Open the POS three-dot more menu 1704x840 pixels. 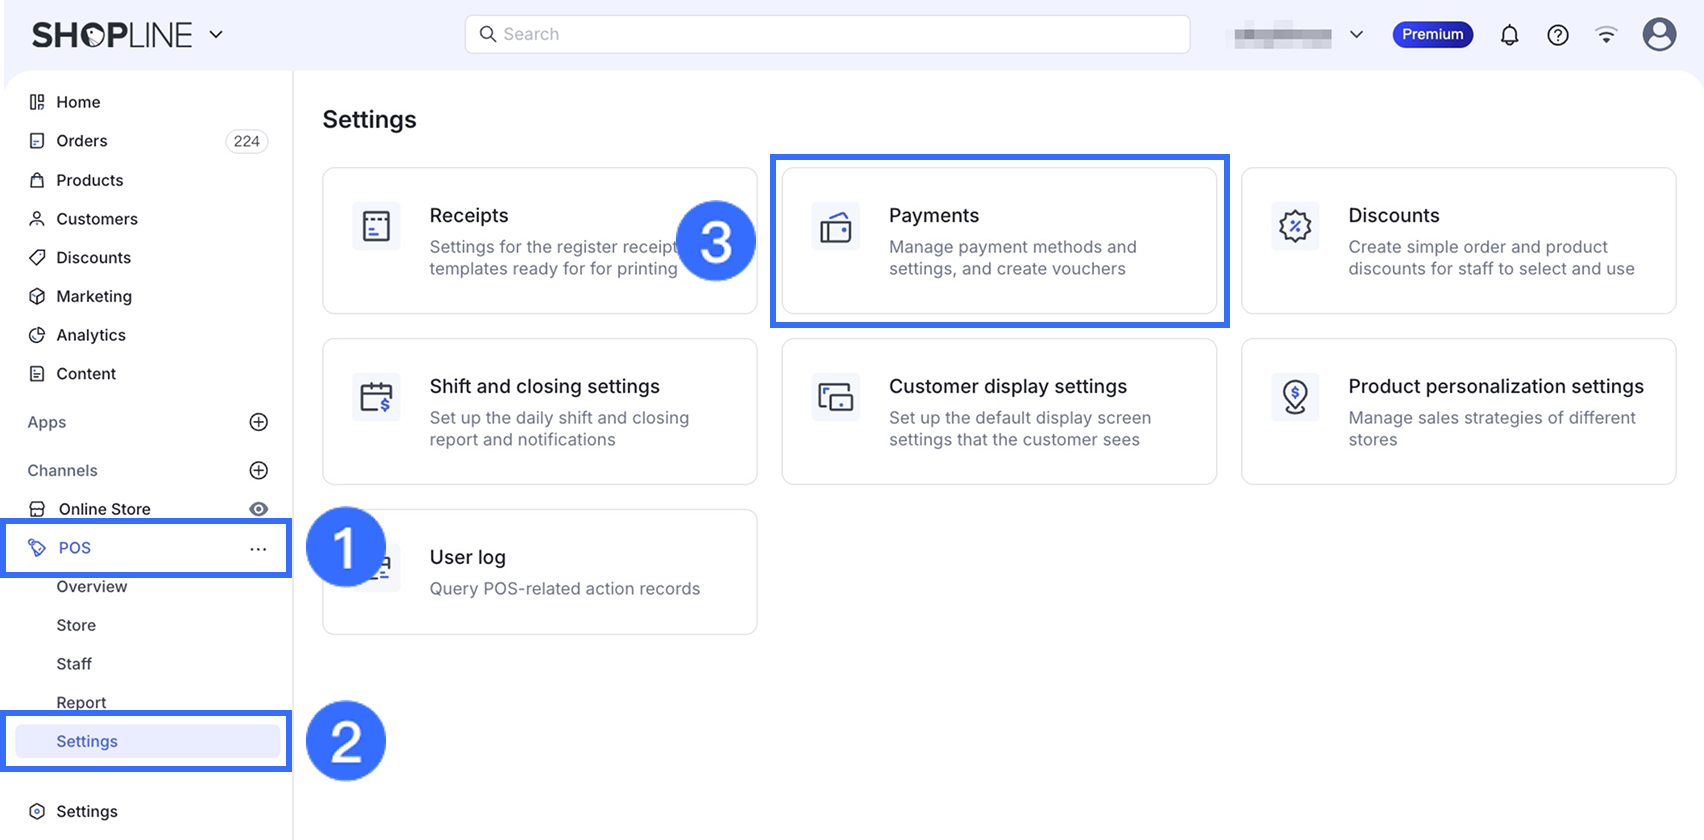point(258,548)
